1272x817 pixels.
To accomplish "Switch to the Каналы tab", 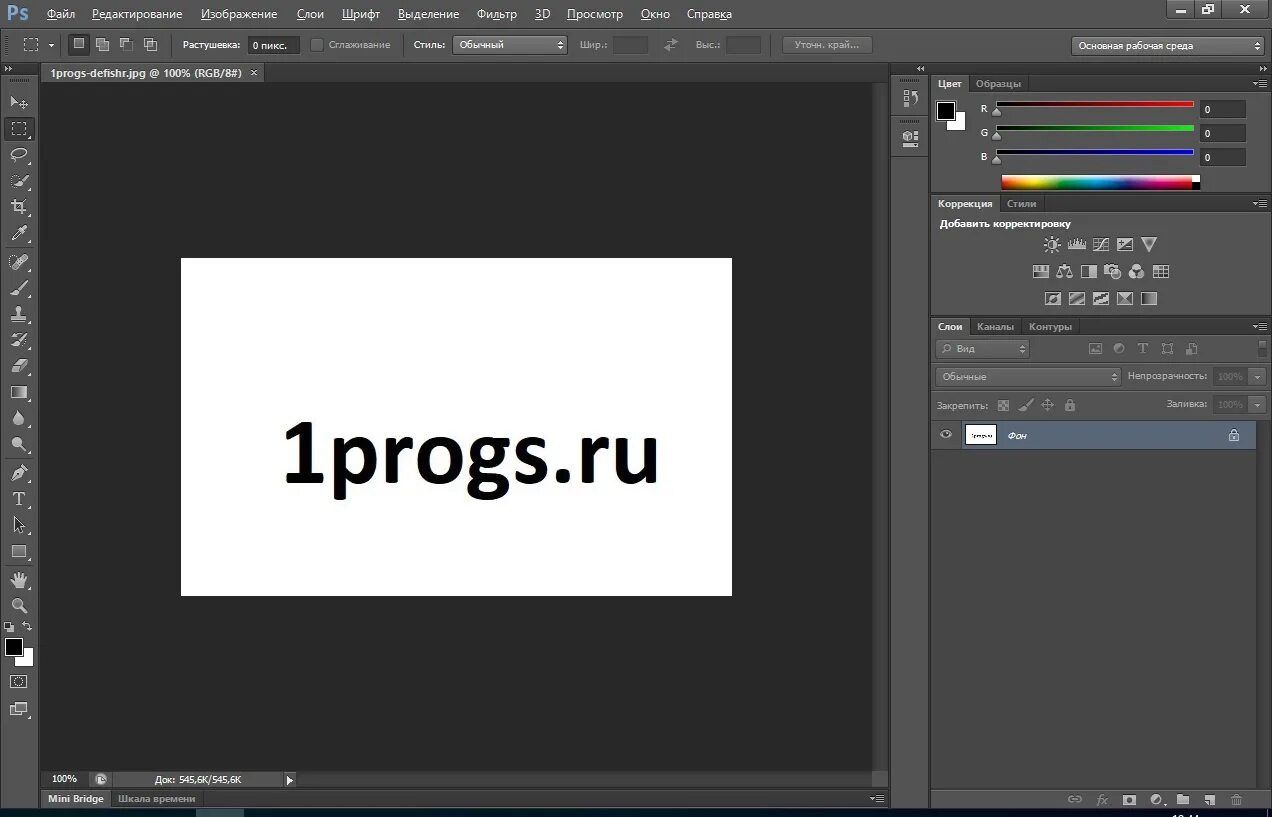I will pos(995,327).
